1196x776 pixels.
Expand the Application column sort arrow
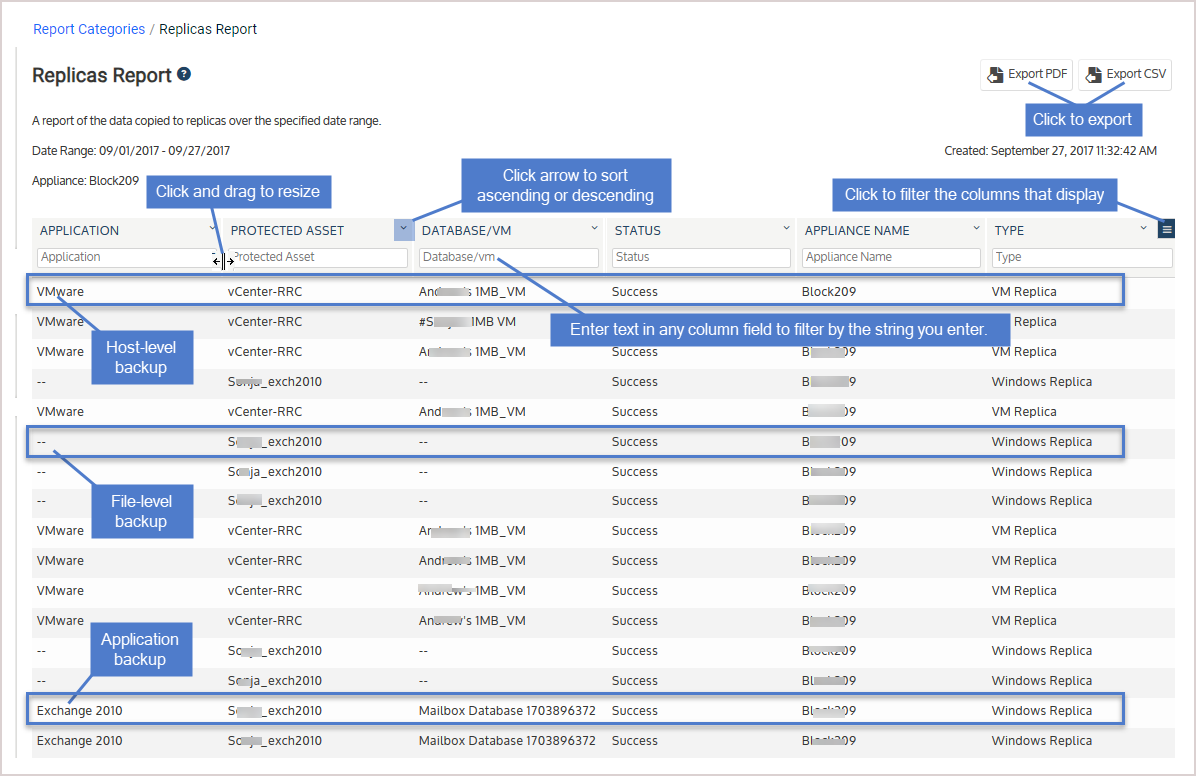tap(213, 229)
